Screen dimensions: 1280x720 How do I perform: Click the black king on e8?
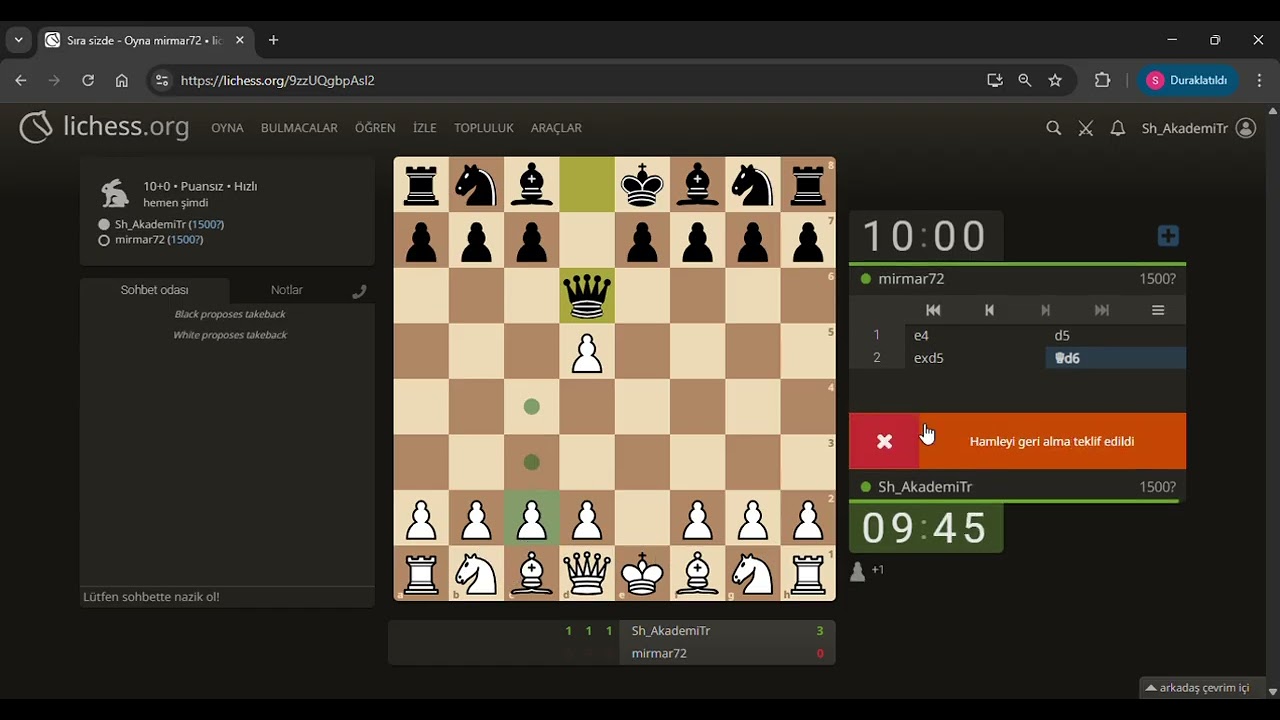[642, 185]
